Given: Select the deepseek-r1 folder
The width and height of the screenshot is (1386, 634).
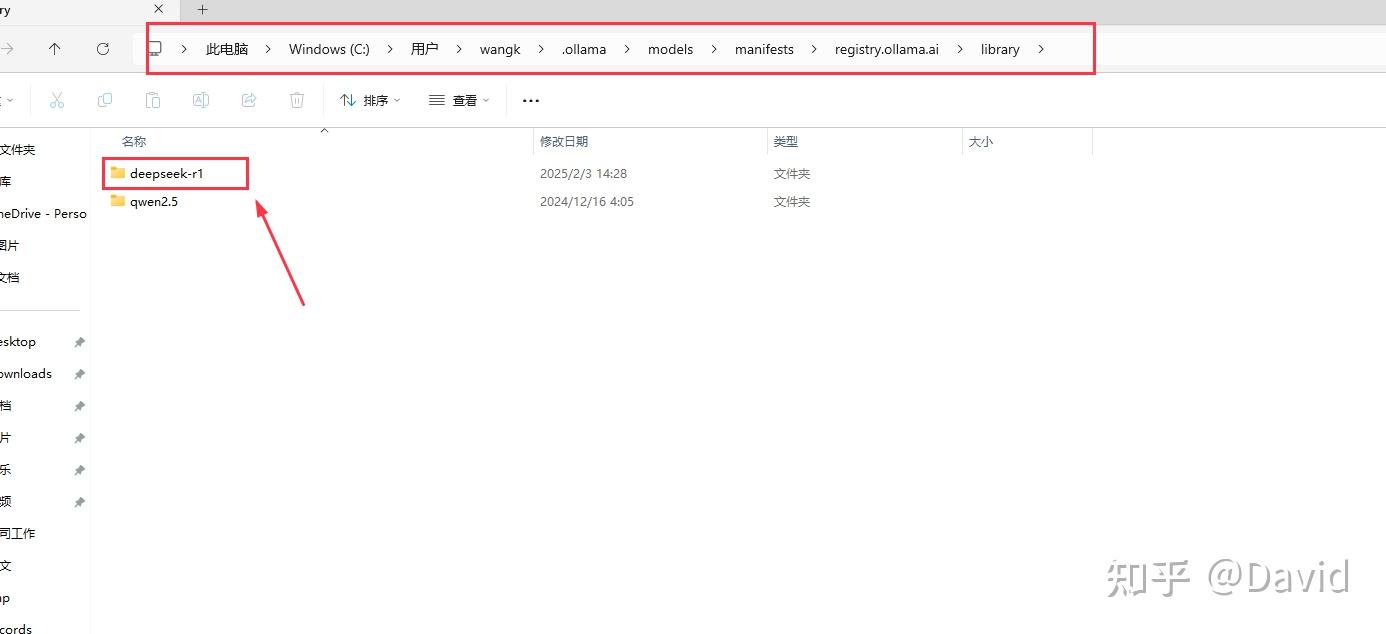Looking at the screenshot, I should point(166,173).
